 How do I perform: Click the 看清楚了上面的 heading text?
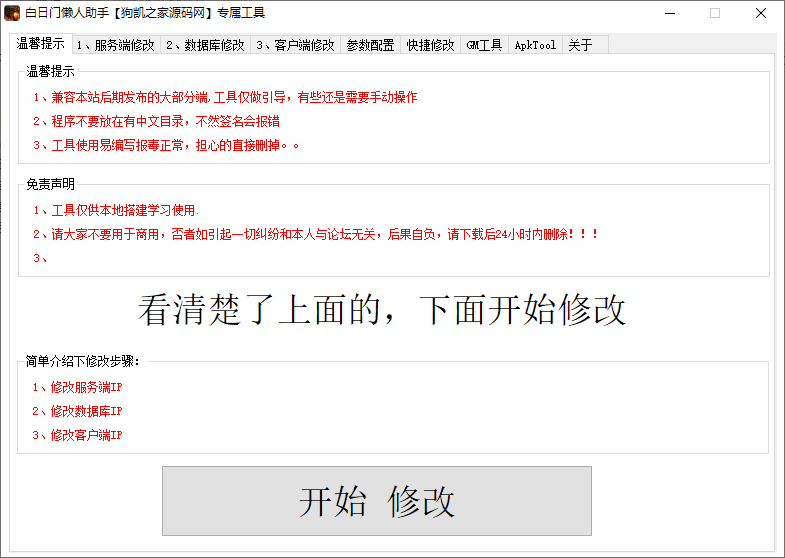(x=381, y=310)
